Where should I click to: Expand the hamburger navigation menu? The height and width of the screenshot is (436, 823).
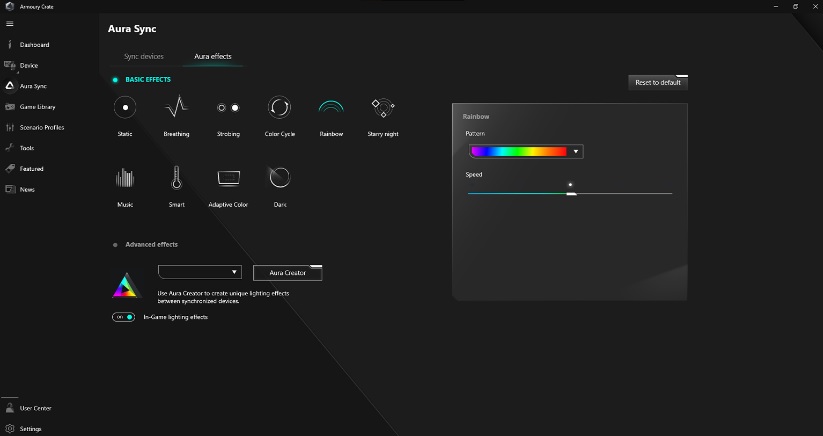tap(9, 23)
